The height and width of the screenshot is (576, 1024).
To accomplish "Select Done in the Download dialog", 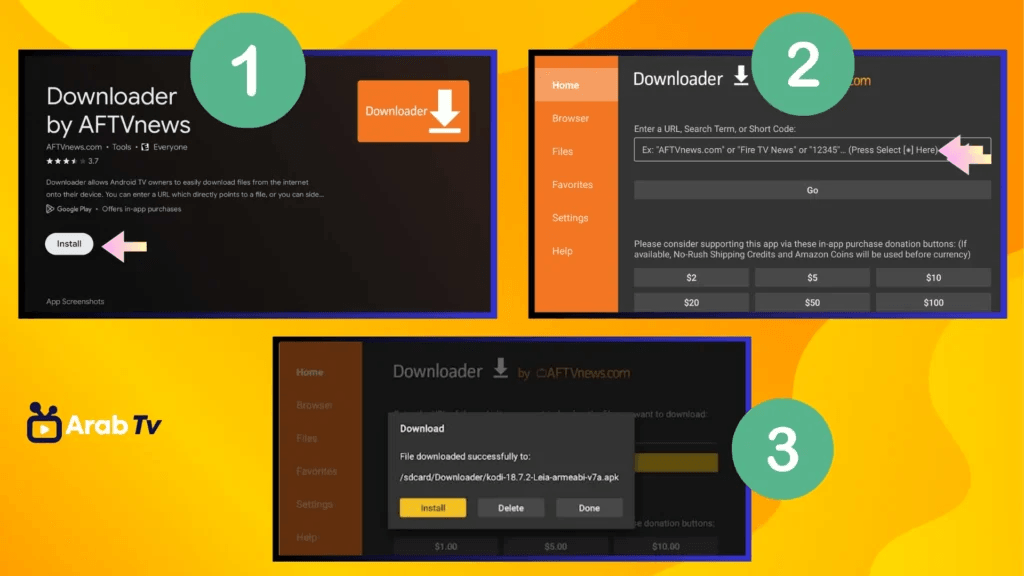I will coord(589,508).
